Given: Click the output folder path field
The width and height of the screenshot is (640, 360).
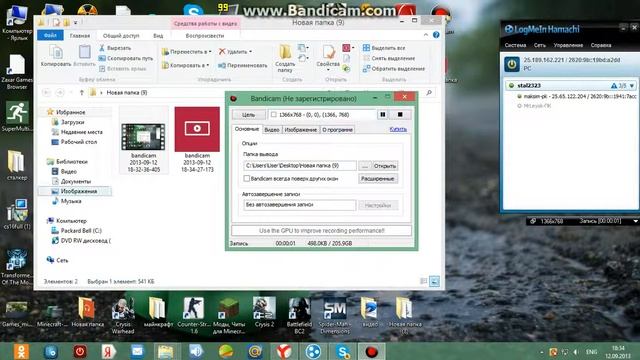Looking at the screenshot, I should click(x=300, y=166).
